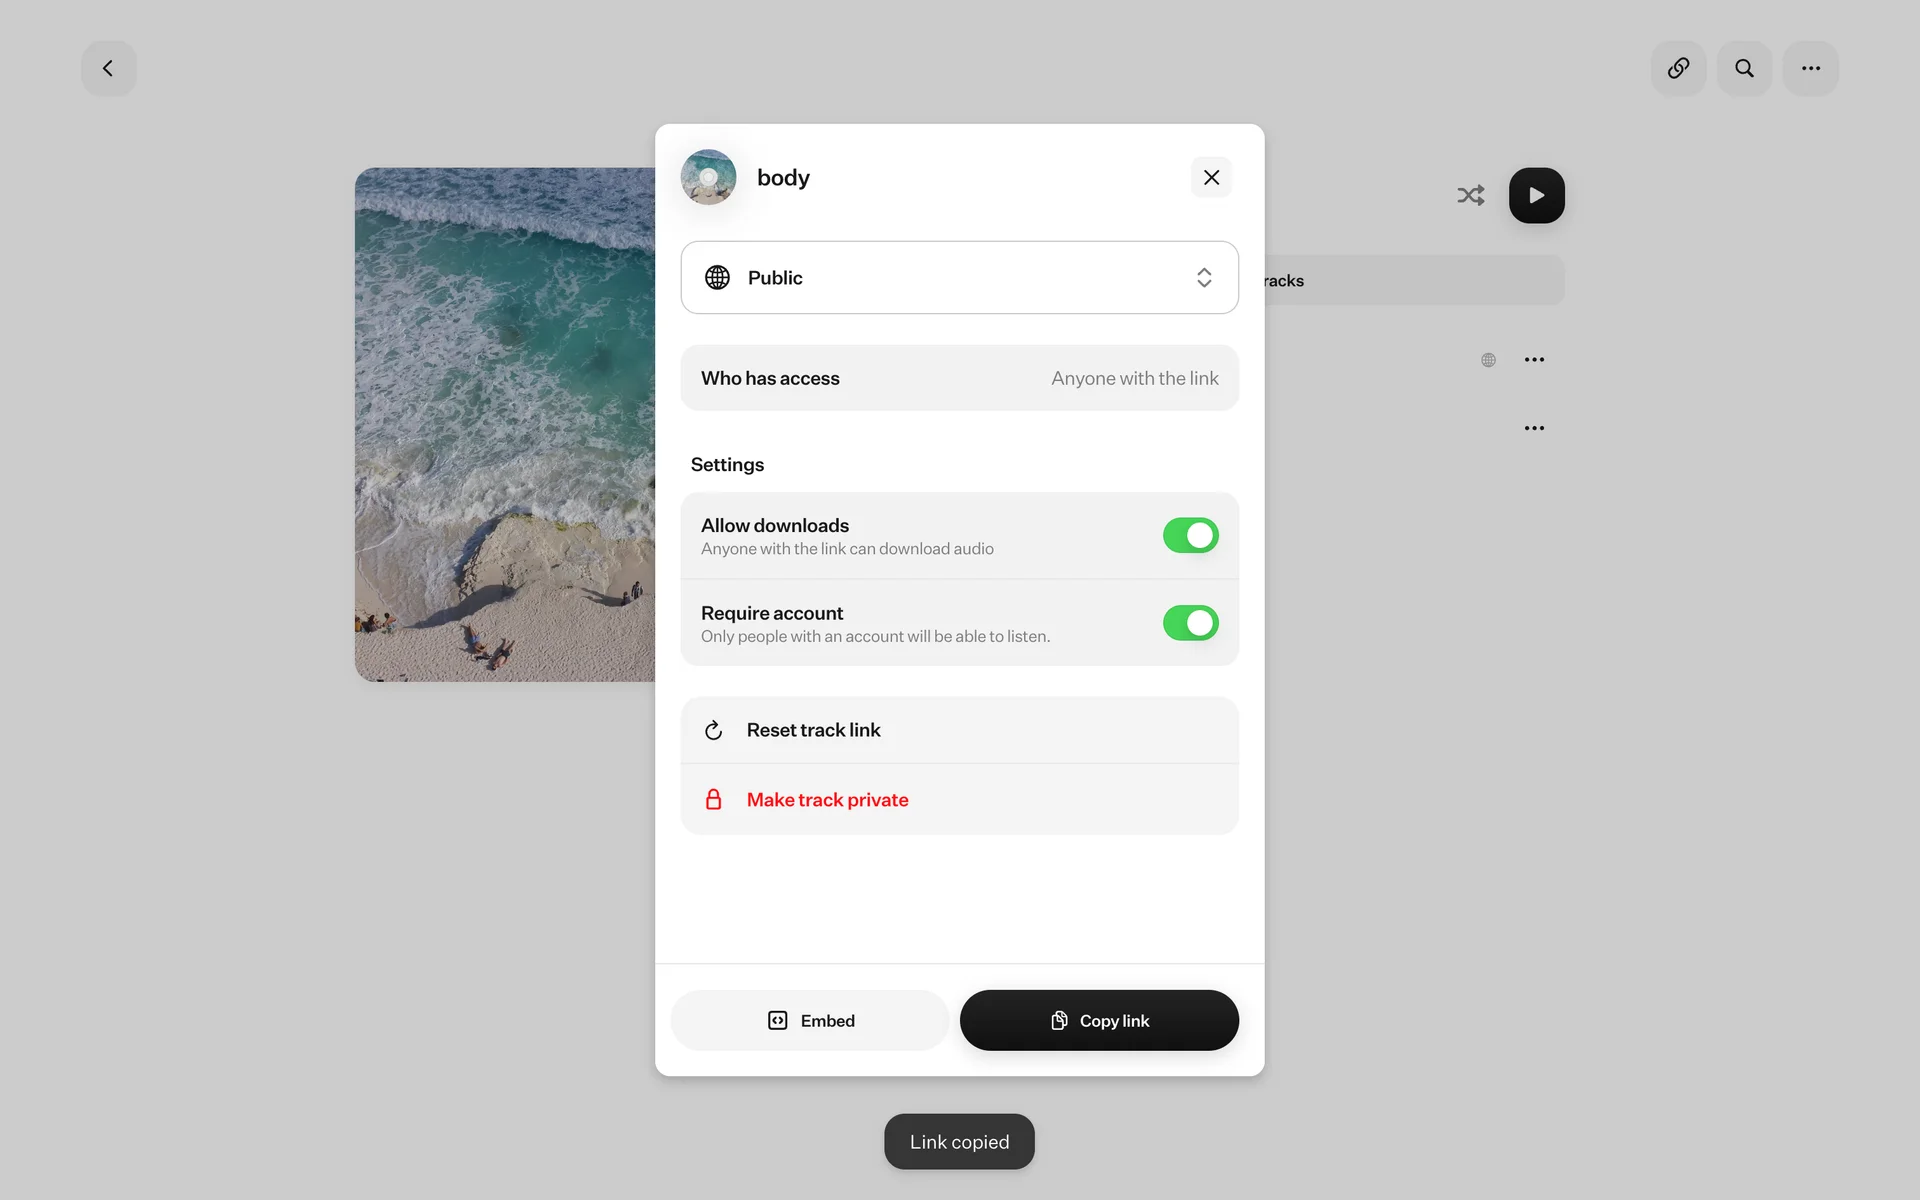Open search with magnifier icon
Screen dimensions: 1920x1200
[1744, 68]
